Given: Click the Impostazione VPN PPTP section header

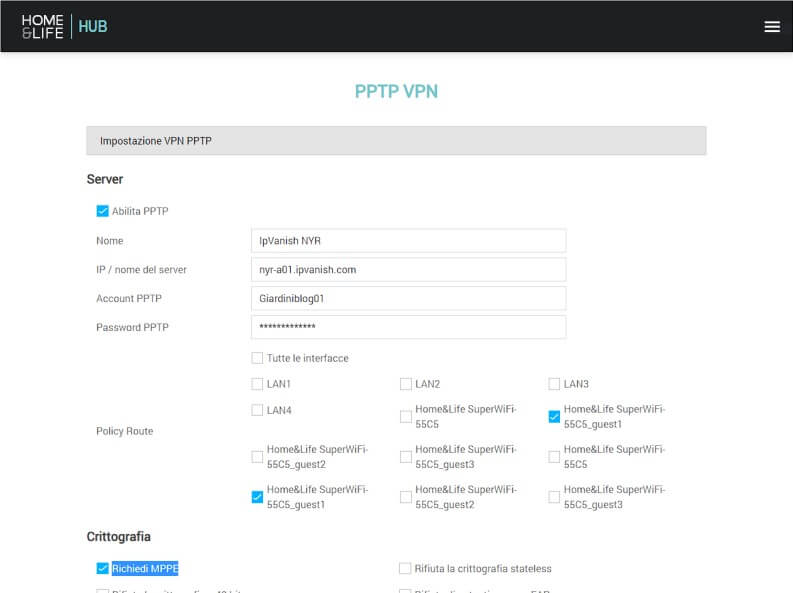Looking at the screenshot, I should point(396,141).
